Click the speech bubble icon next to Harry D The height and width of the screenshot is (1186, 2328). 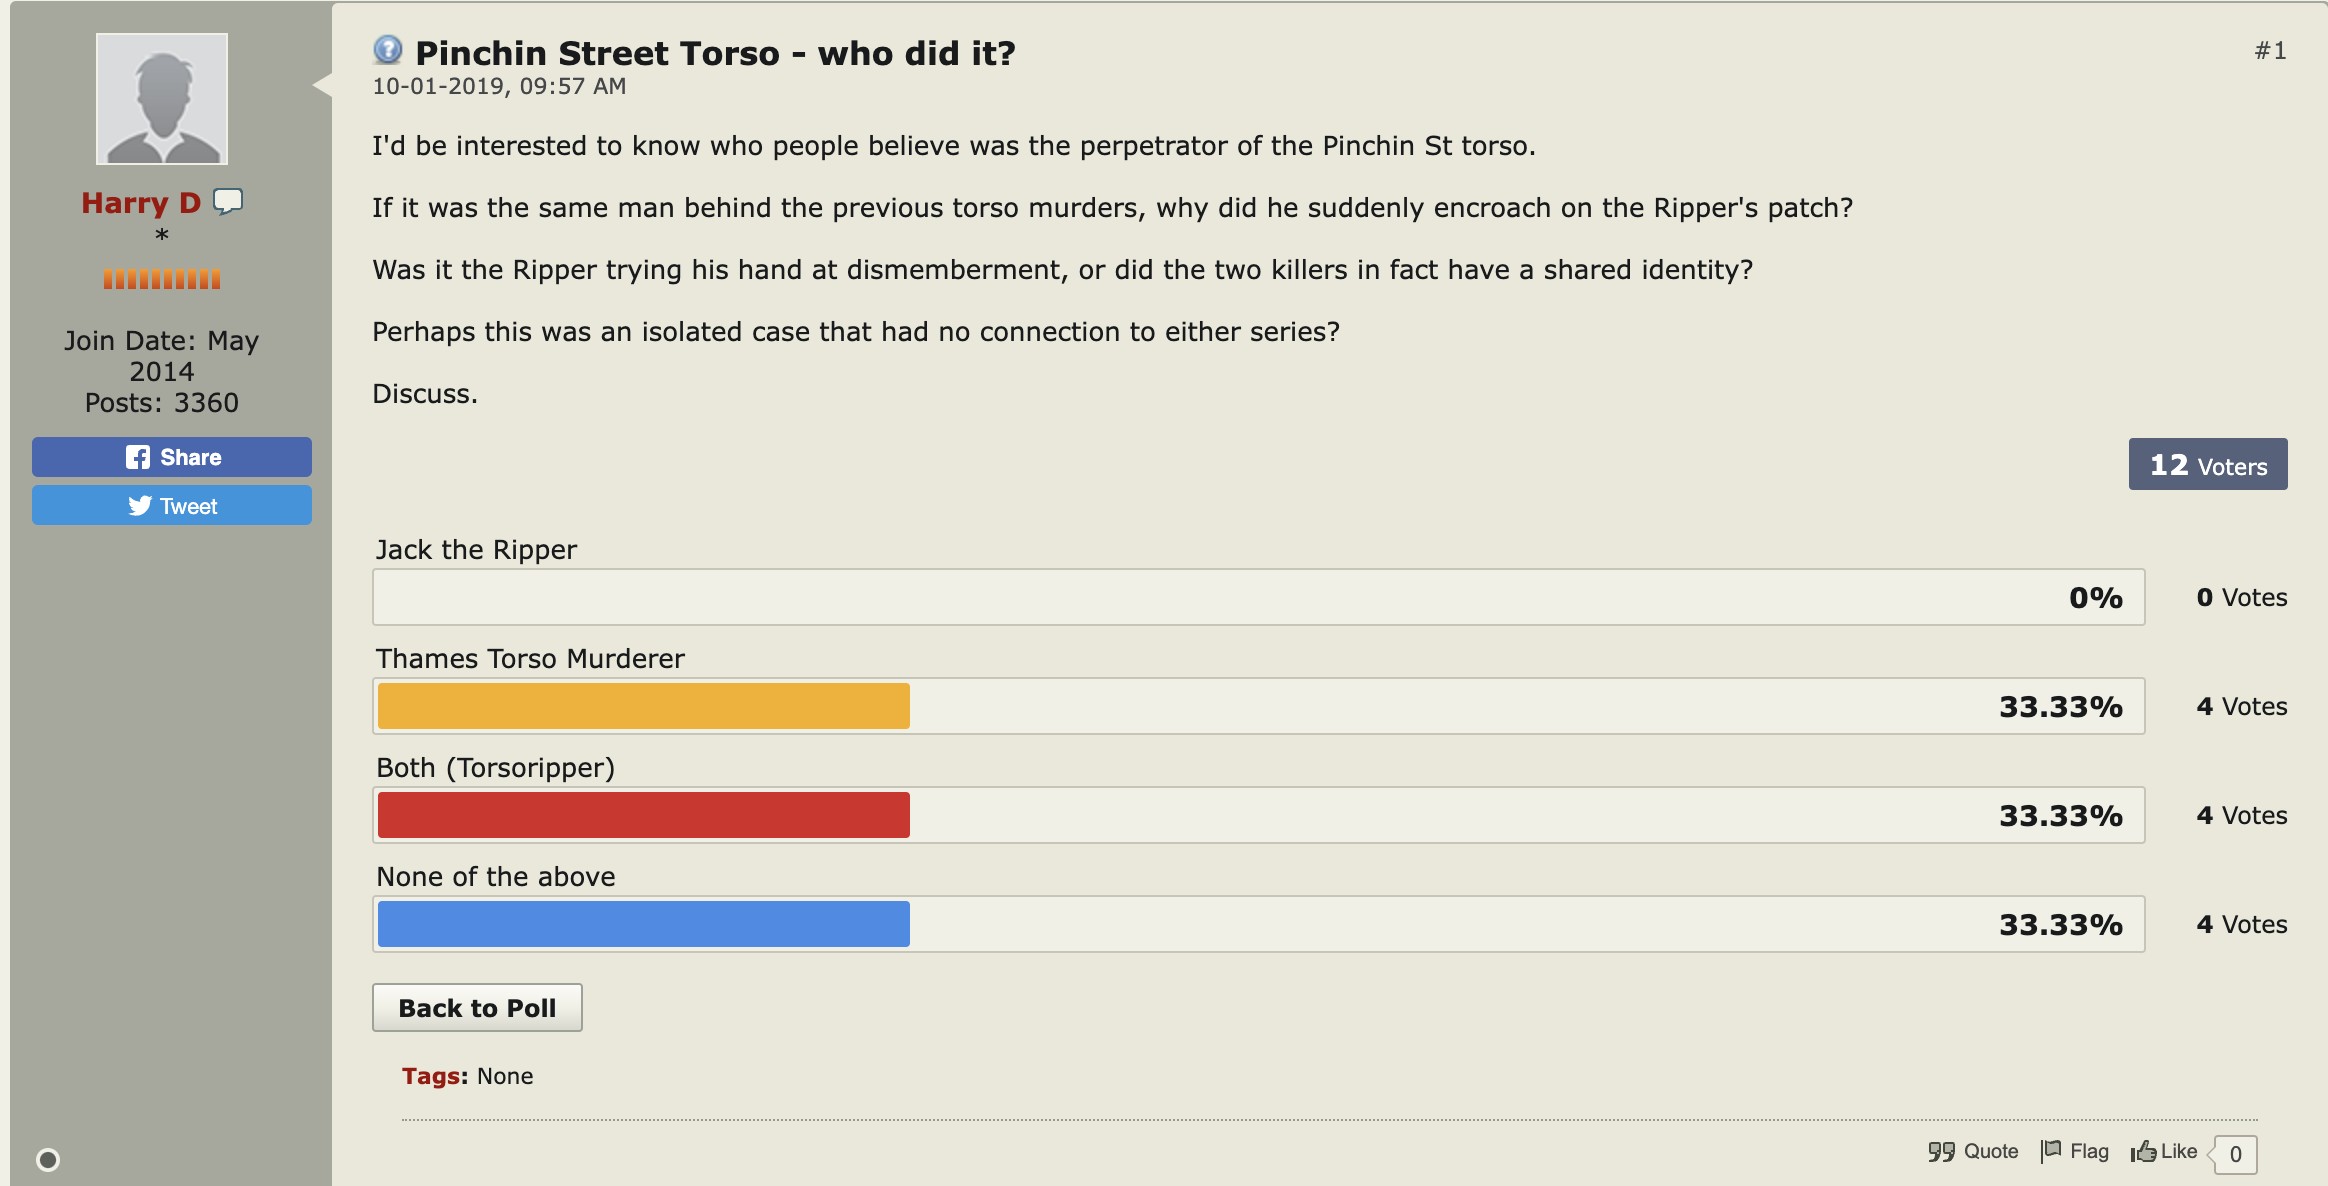pyautogui.click(x=228, y=202)
